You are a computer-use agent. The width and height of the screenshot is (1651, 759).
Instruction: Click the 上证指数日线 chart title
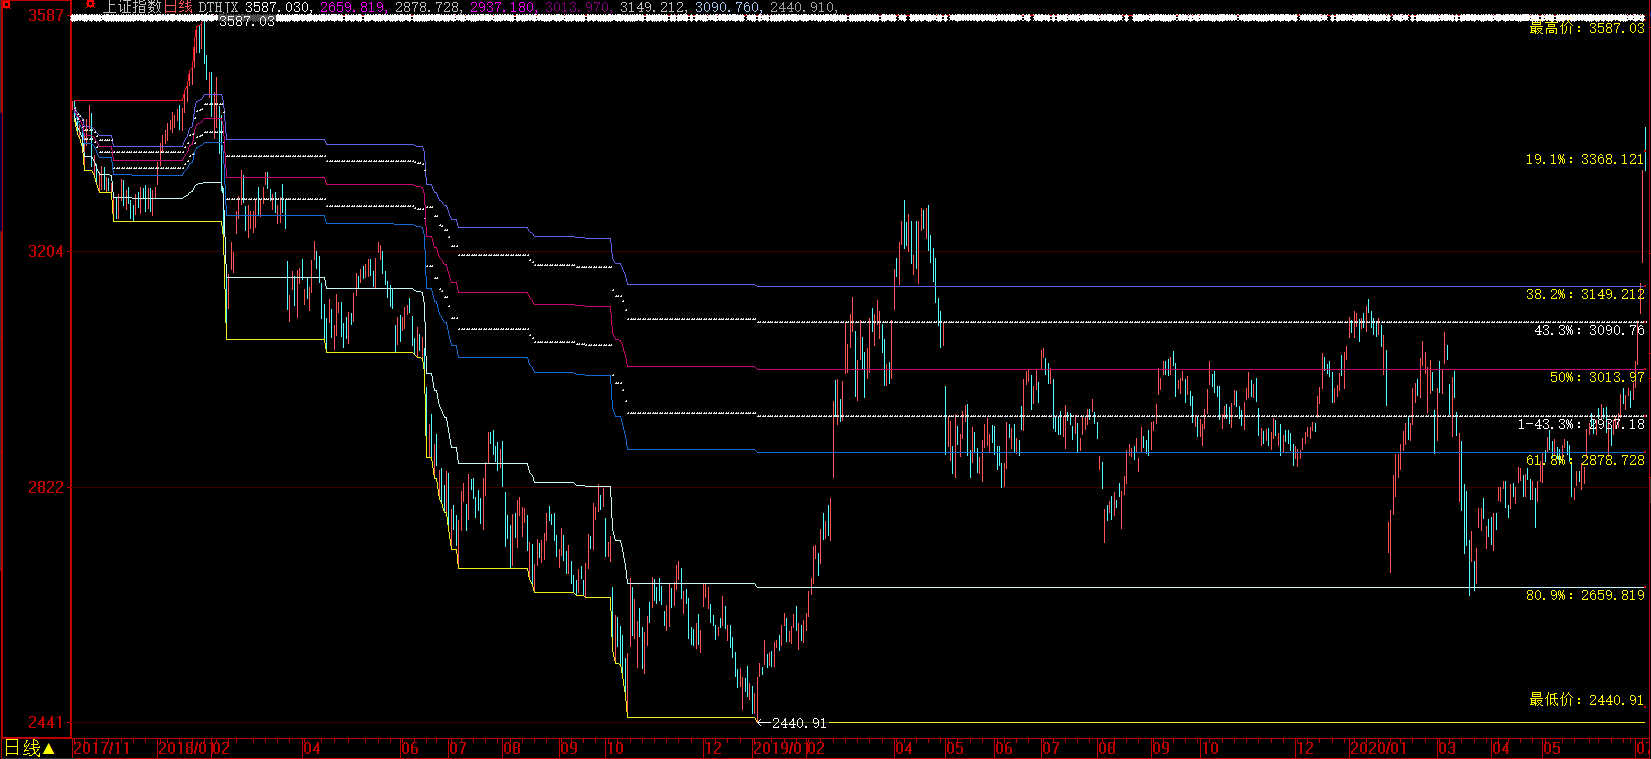148,7
